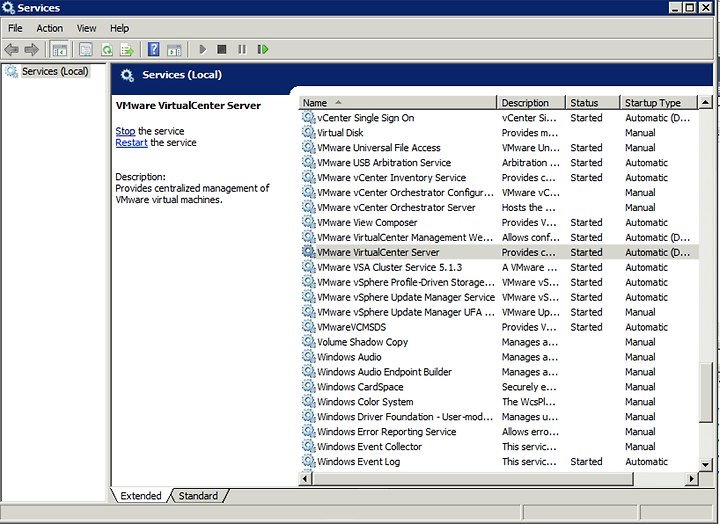Click gear icon beside VMware View Composer
Viewport: 720px width, 524px height.
coord(309,222)
